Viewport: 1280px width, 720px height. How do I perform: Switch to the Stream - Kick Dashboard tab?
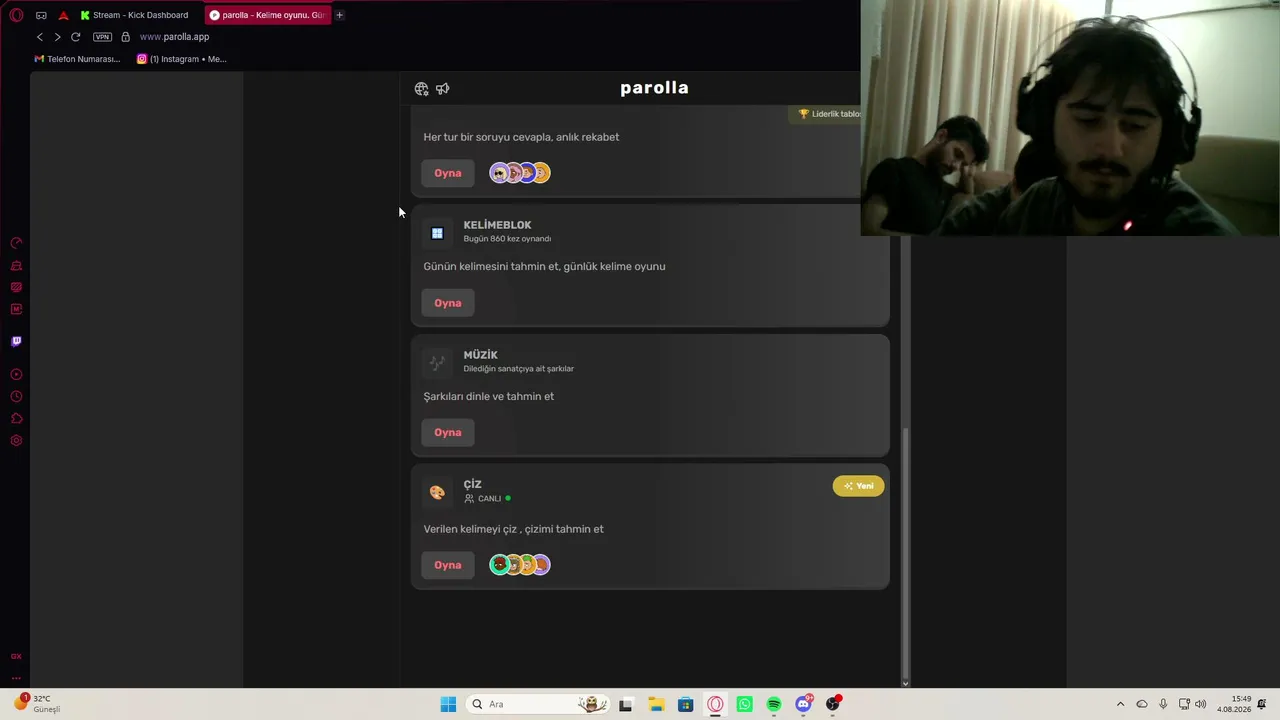point(134,15)
